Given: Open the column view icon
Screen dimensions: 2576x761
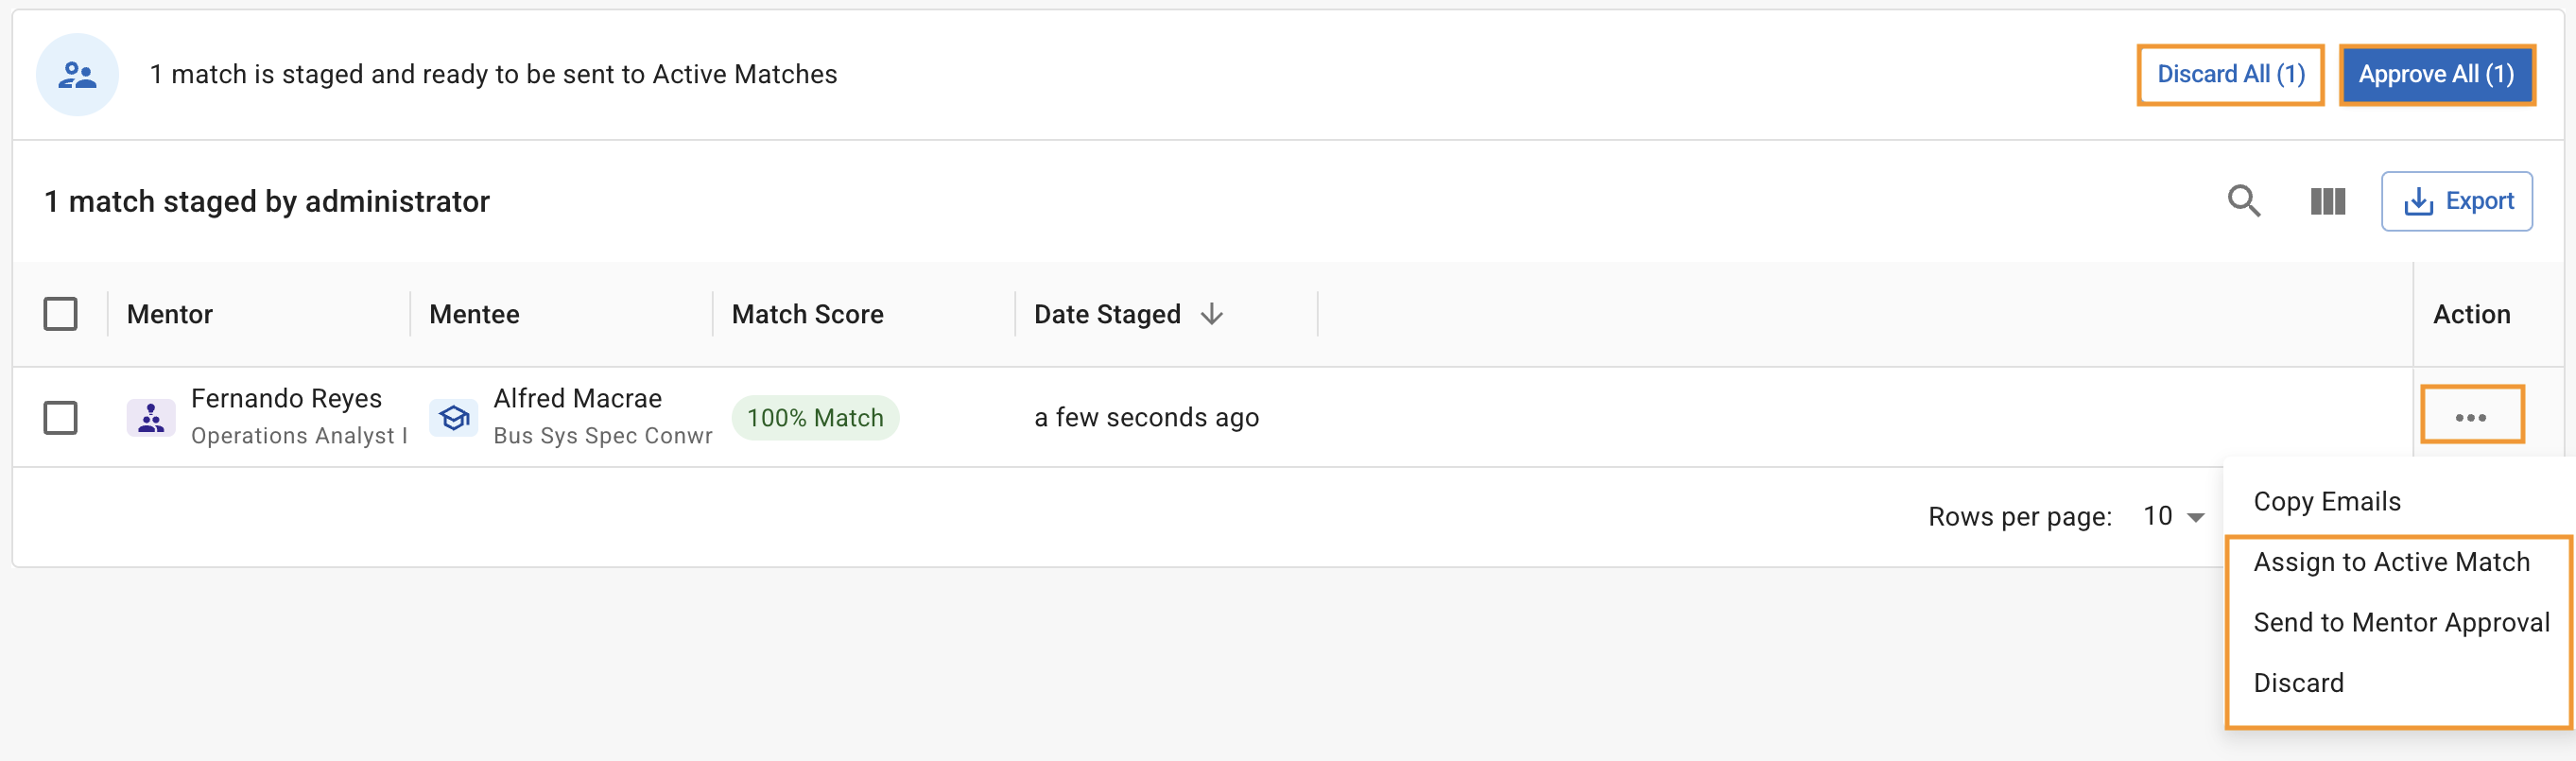Looking at the screenshot, I should 2327,201.
